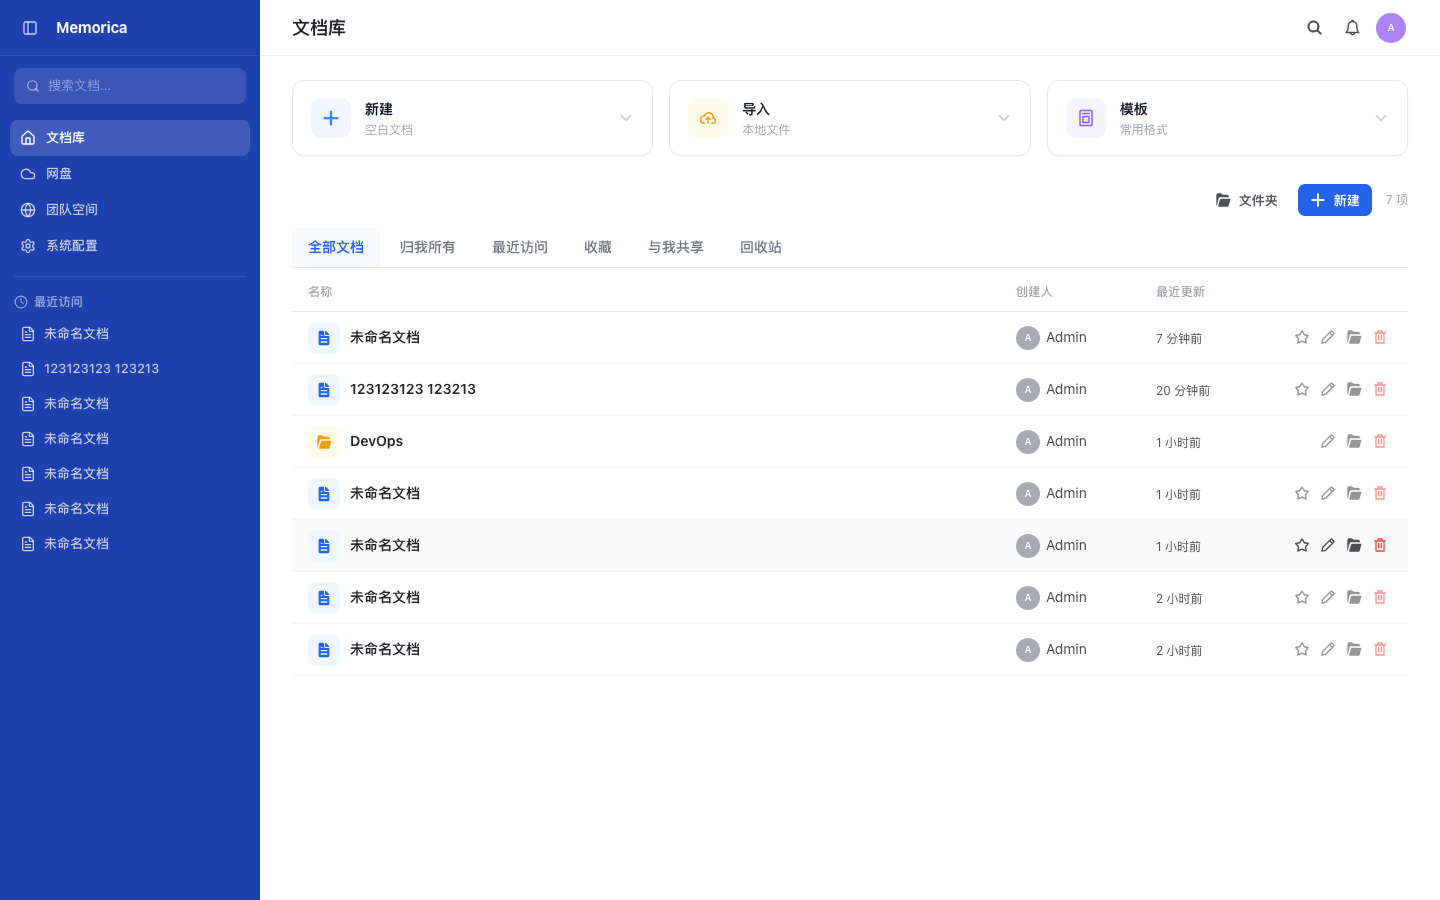Open 文档库 in the sidebar

tap(130, 138)
